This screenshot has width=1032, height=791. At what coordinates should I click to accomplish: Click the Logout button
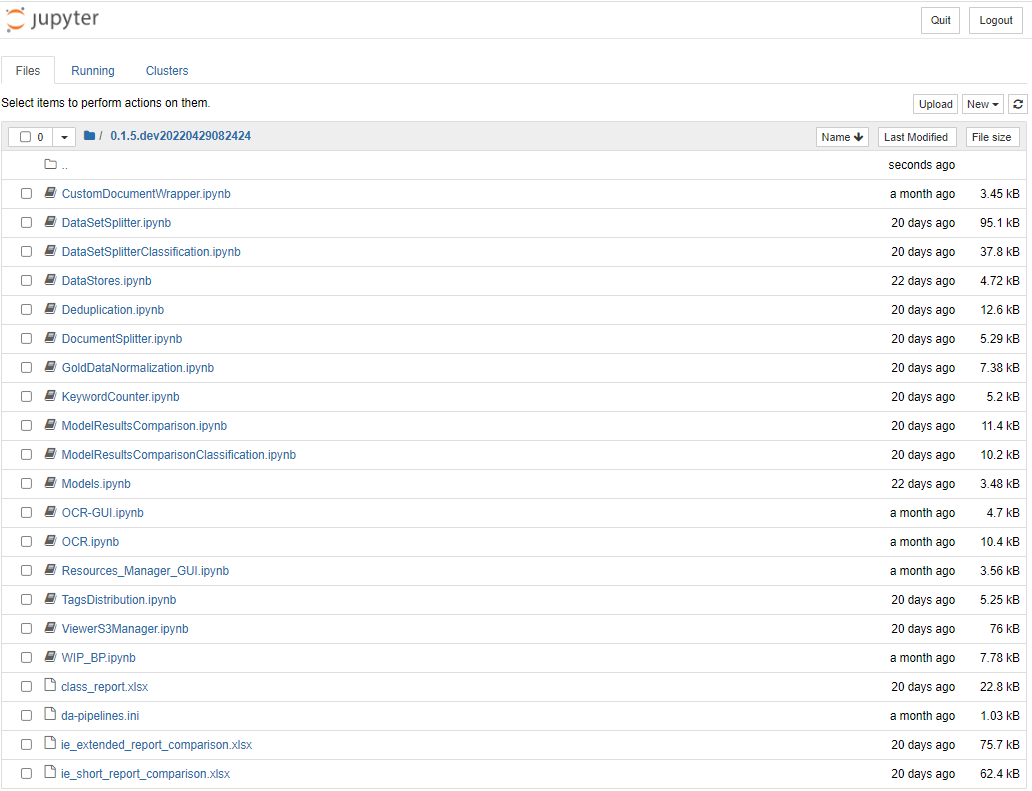click(996, 20)
